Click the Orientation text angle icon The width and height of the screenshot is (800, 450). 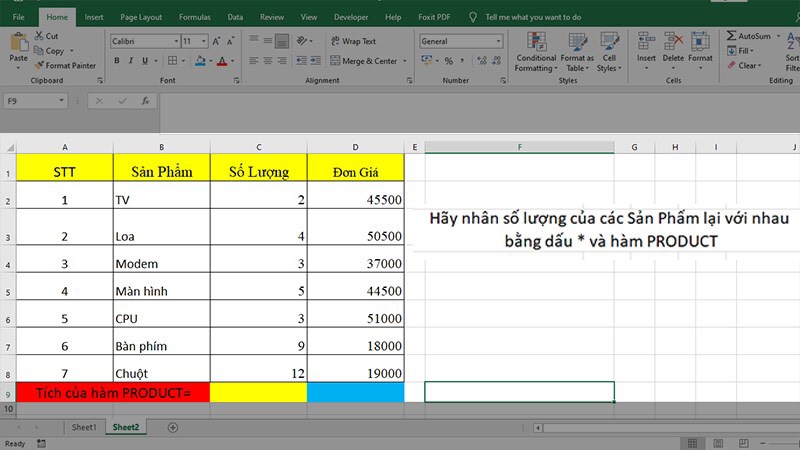coord(302,41)
